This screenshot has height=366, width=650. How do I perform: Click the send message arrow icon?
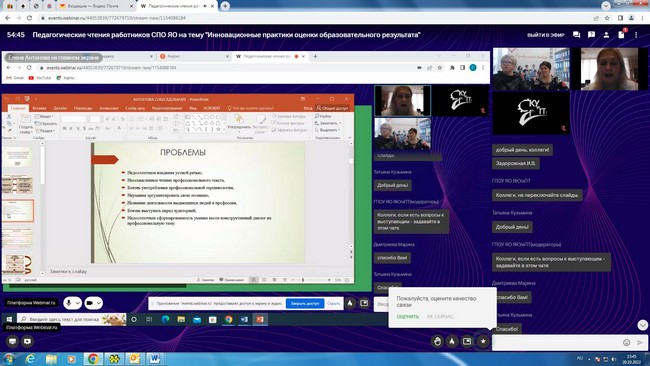[640, 342]
